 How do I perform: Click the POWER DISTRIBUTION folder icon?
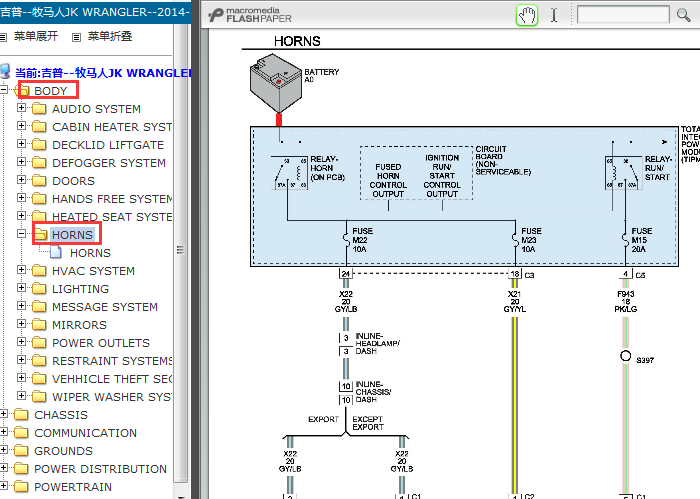(x=21, y=469)
